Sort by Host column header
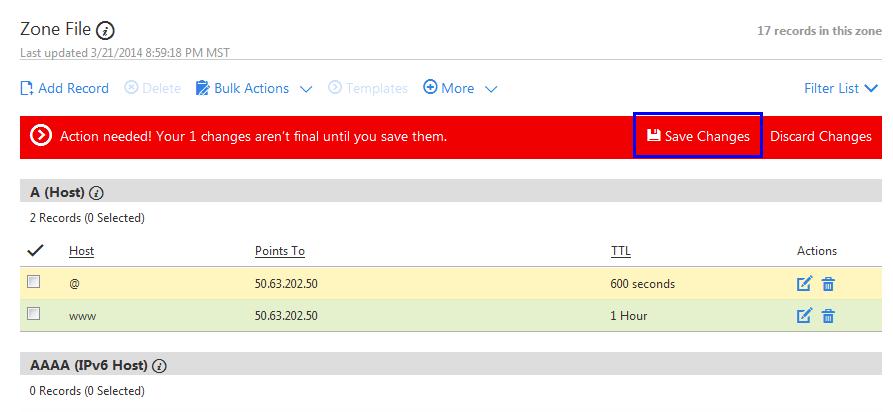 click(81, 251)
